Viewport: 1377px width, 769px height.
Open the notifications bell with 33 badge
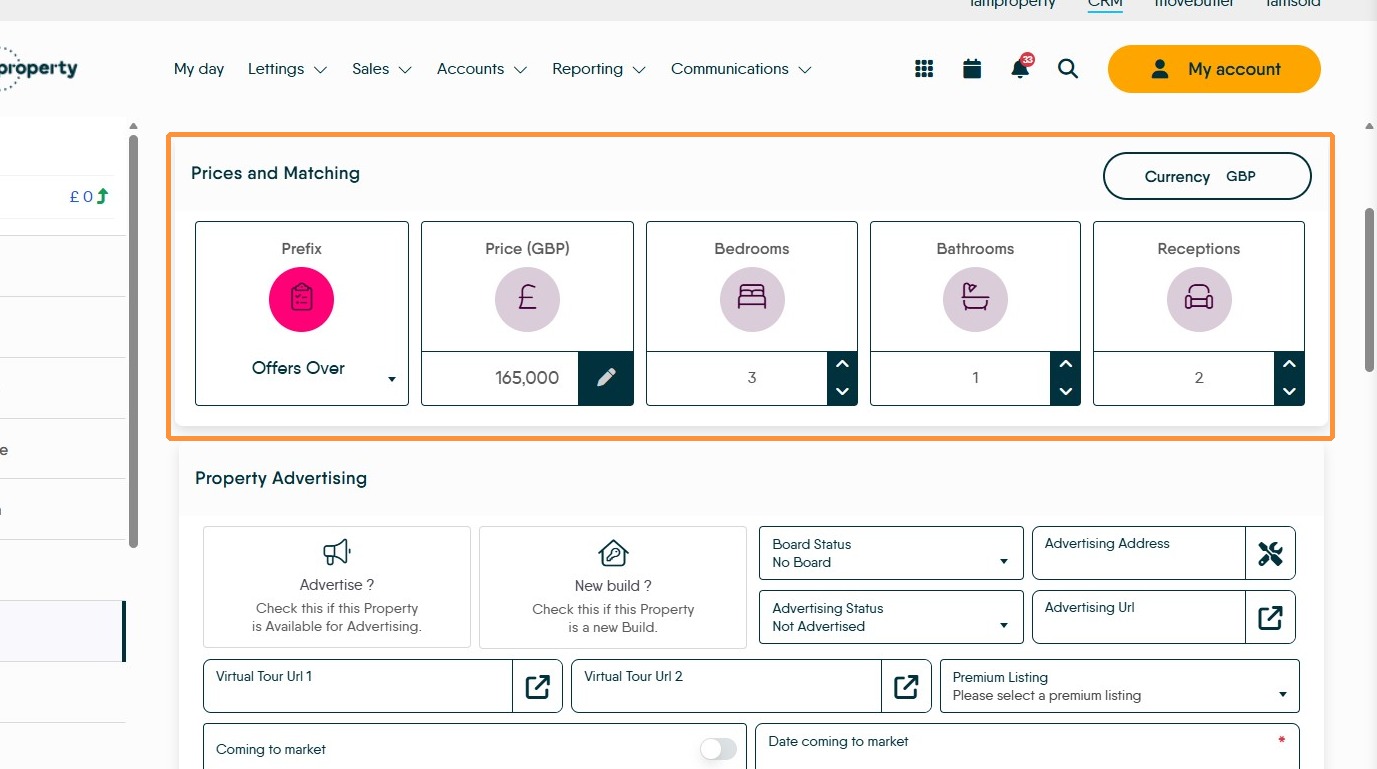click(x=1020, y=67)
